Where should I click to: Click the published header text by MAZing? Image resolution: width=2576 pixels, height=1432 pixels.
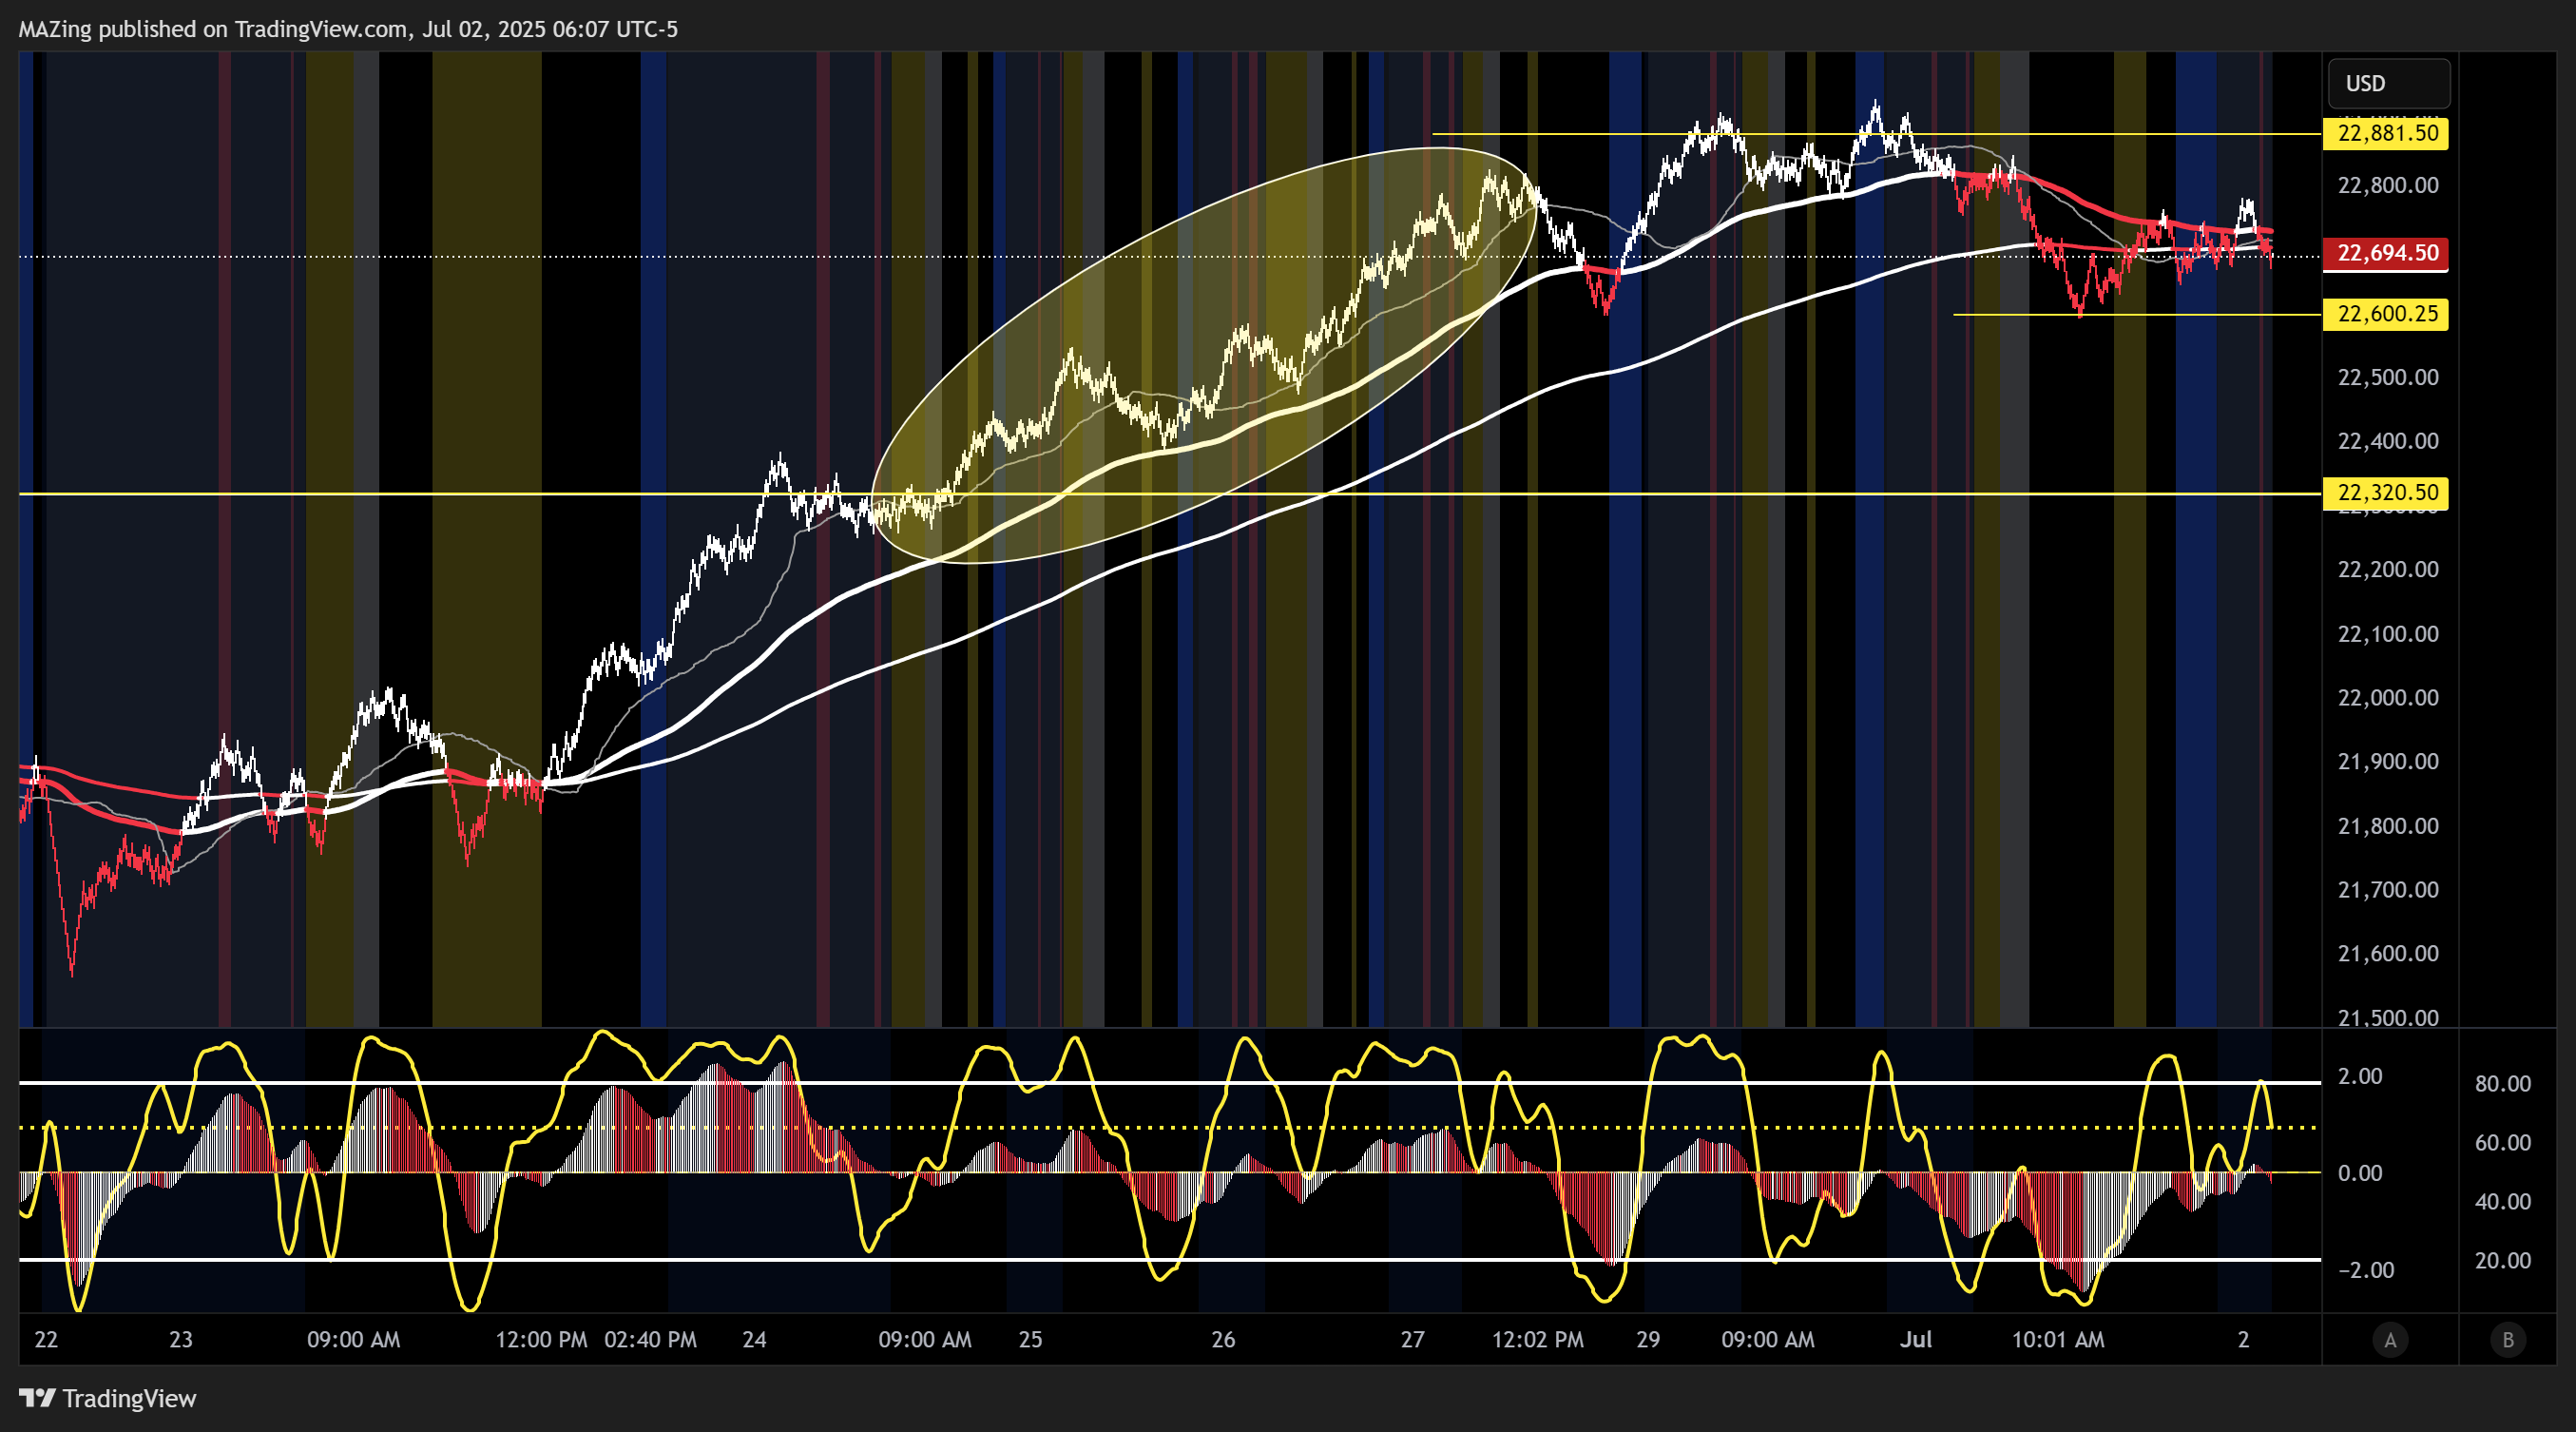(x=348, y=29)
